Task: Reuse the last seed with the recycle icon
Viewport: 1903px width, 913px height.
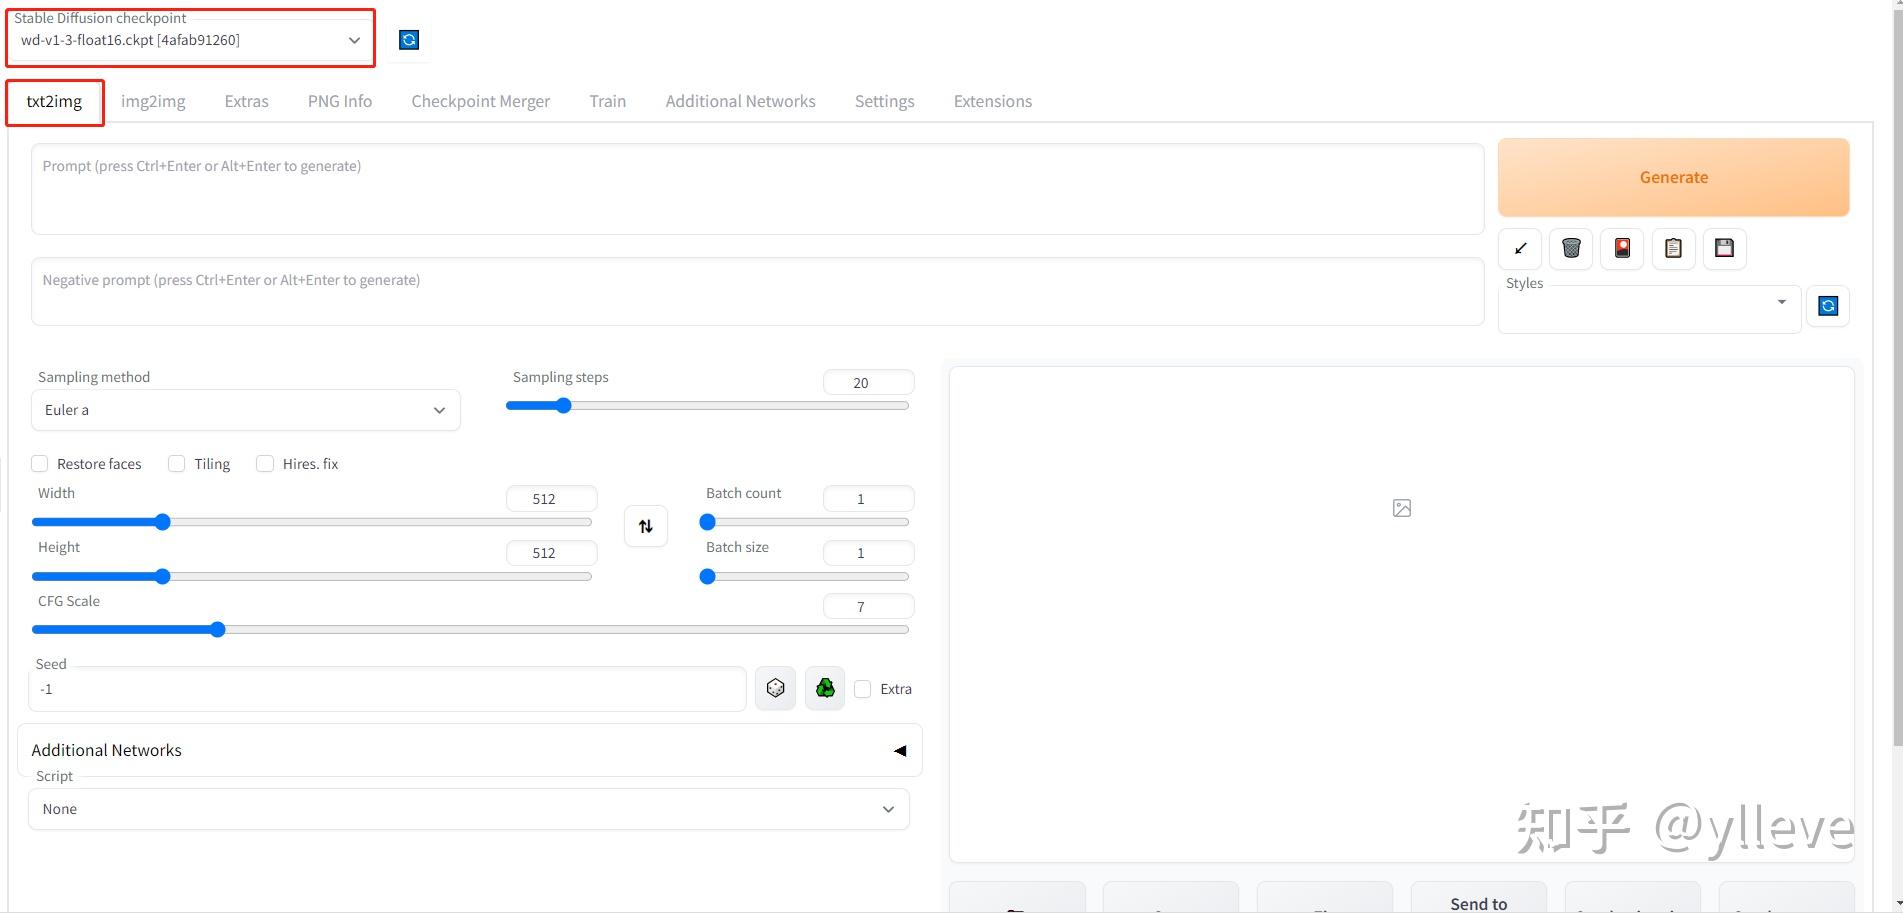Action: (x=825, y=688)
